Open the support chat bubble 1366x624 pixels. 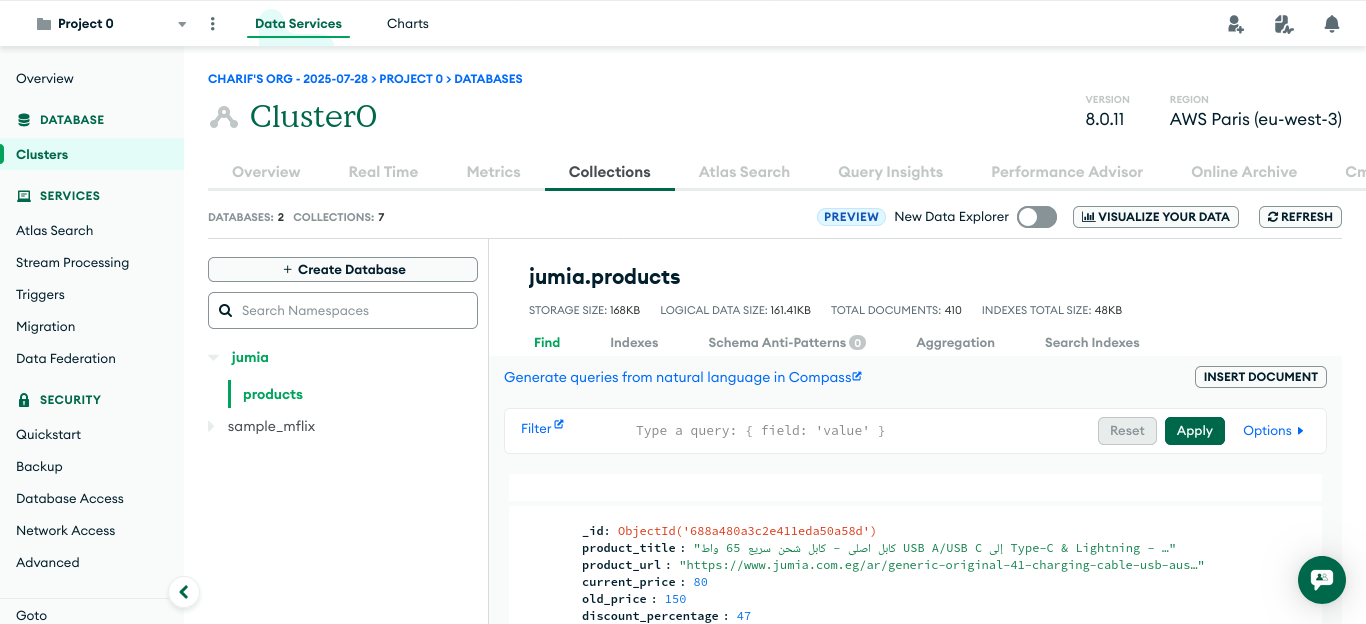click(x=1322, y=579)
